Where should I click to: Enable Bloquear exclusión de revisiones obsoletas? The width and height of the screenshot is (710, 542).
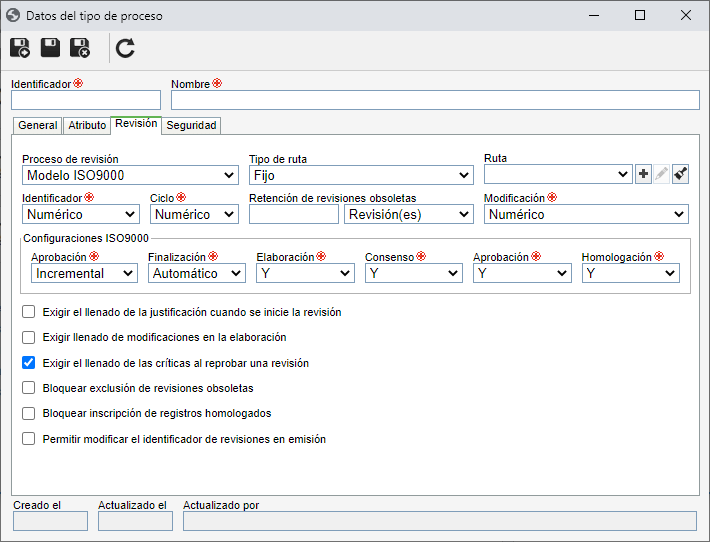pyautogui.click(x=29, y=388)
